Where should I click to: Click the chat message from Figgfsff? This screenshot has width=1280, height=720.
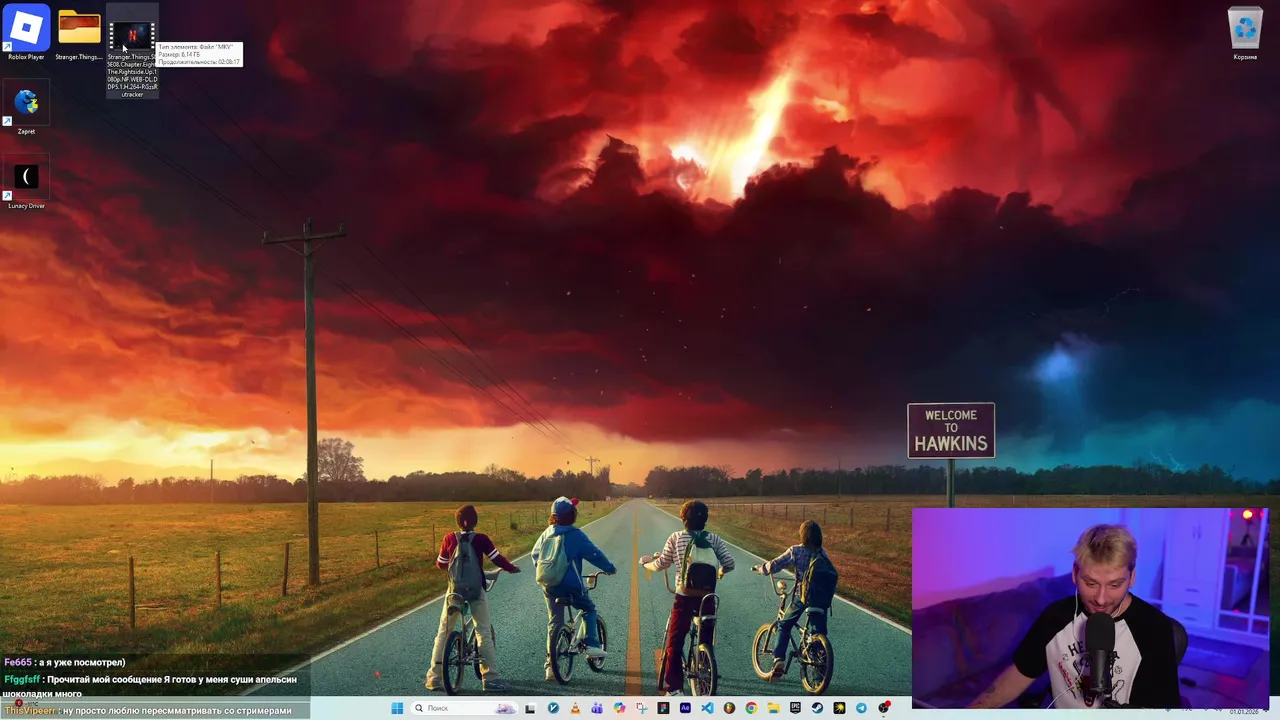point(150,686)
